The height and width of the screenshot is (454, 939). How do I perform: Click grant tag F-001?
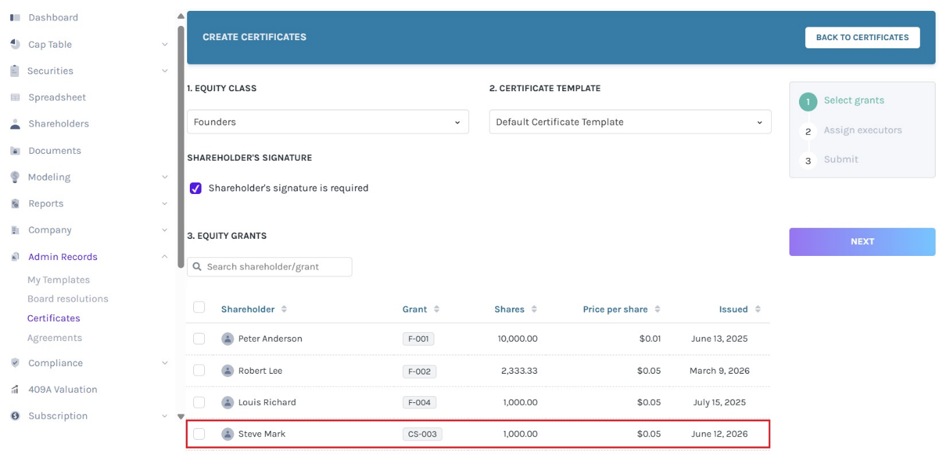418,339
